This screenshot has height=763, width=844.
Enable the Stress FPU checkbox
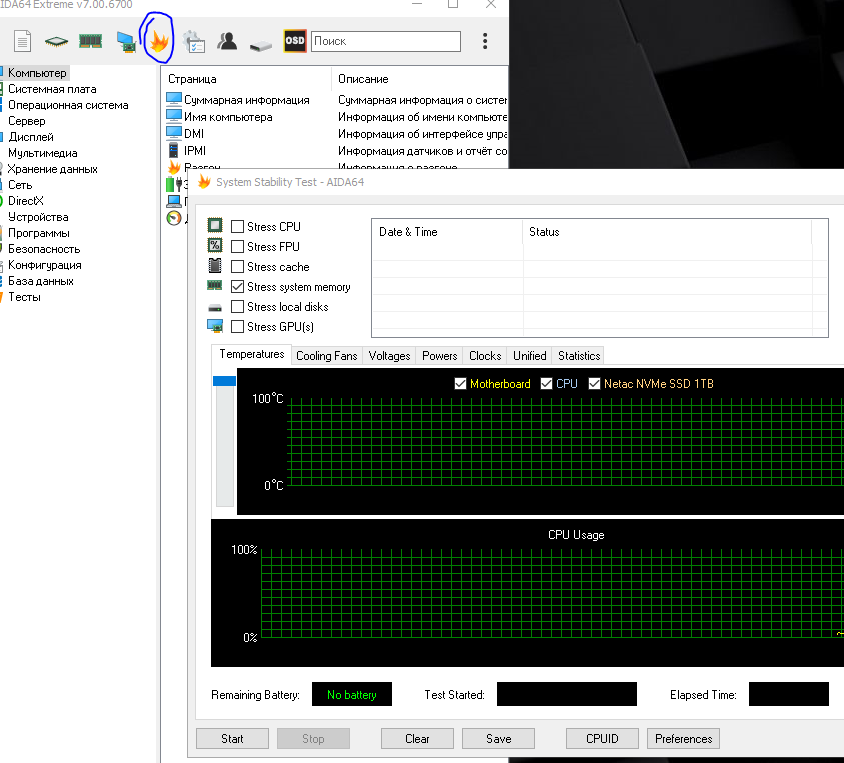click(x=237, y=246)
